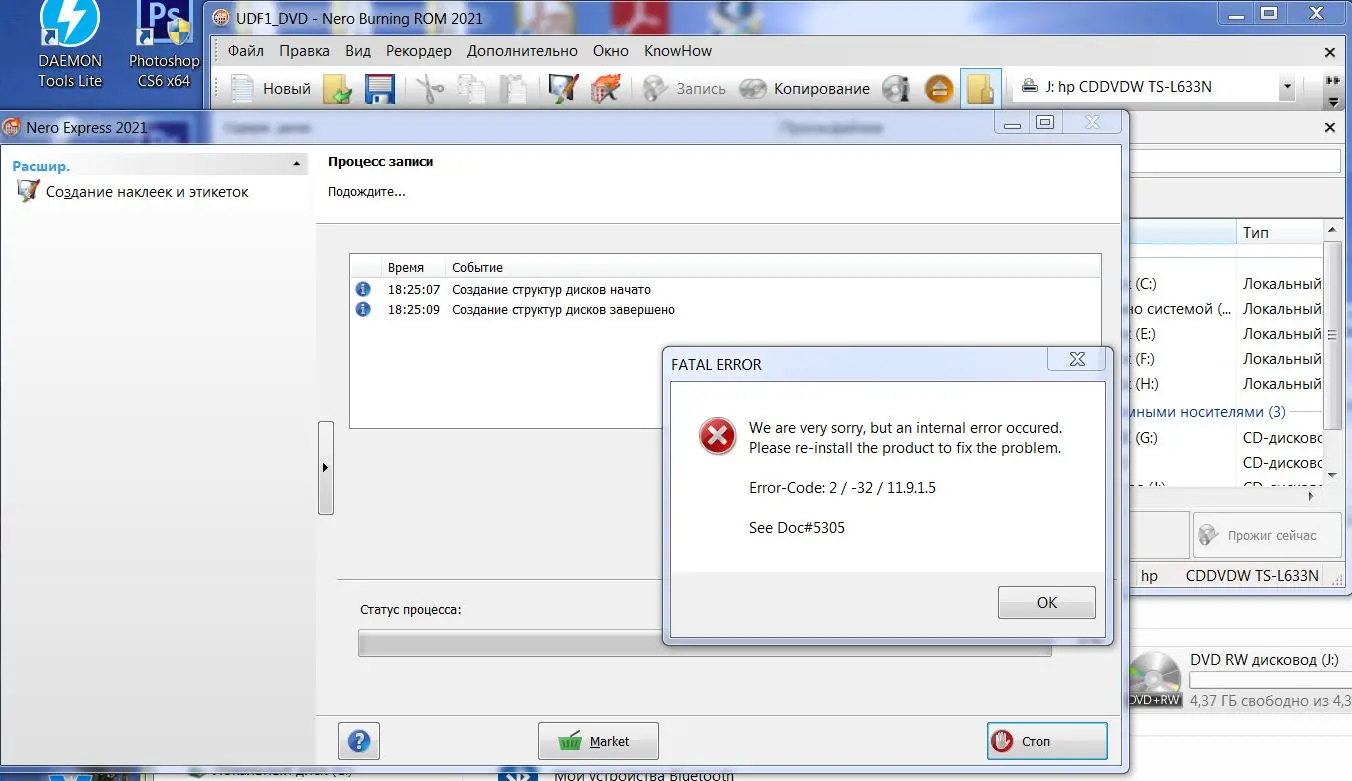Click the Копирование disc copy button
Viewport: 1352px width, 781px height.
[x=805, y=89]
